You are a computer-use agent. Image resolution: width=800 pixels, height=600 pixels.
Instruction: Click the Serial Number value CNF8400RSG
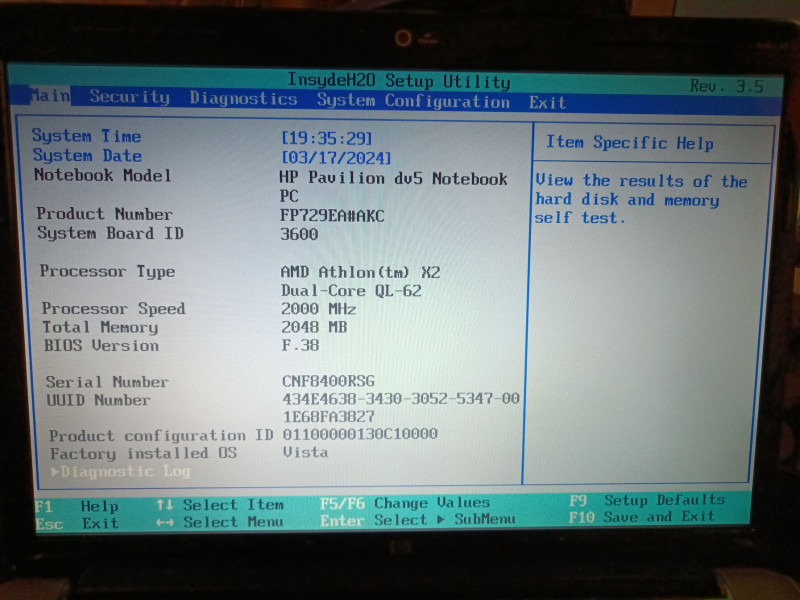[x=329, y=381]
